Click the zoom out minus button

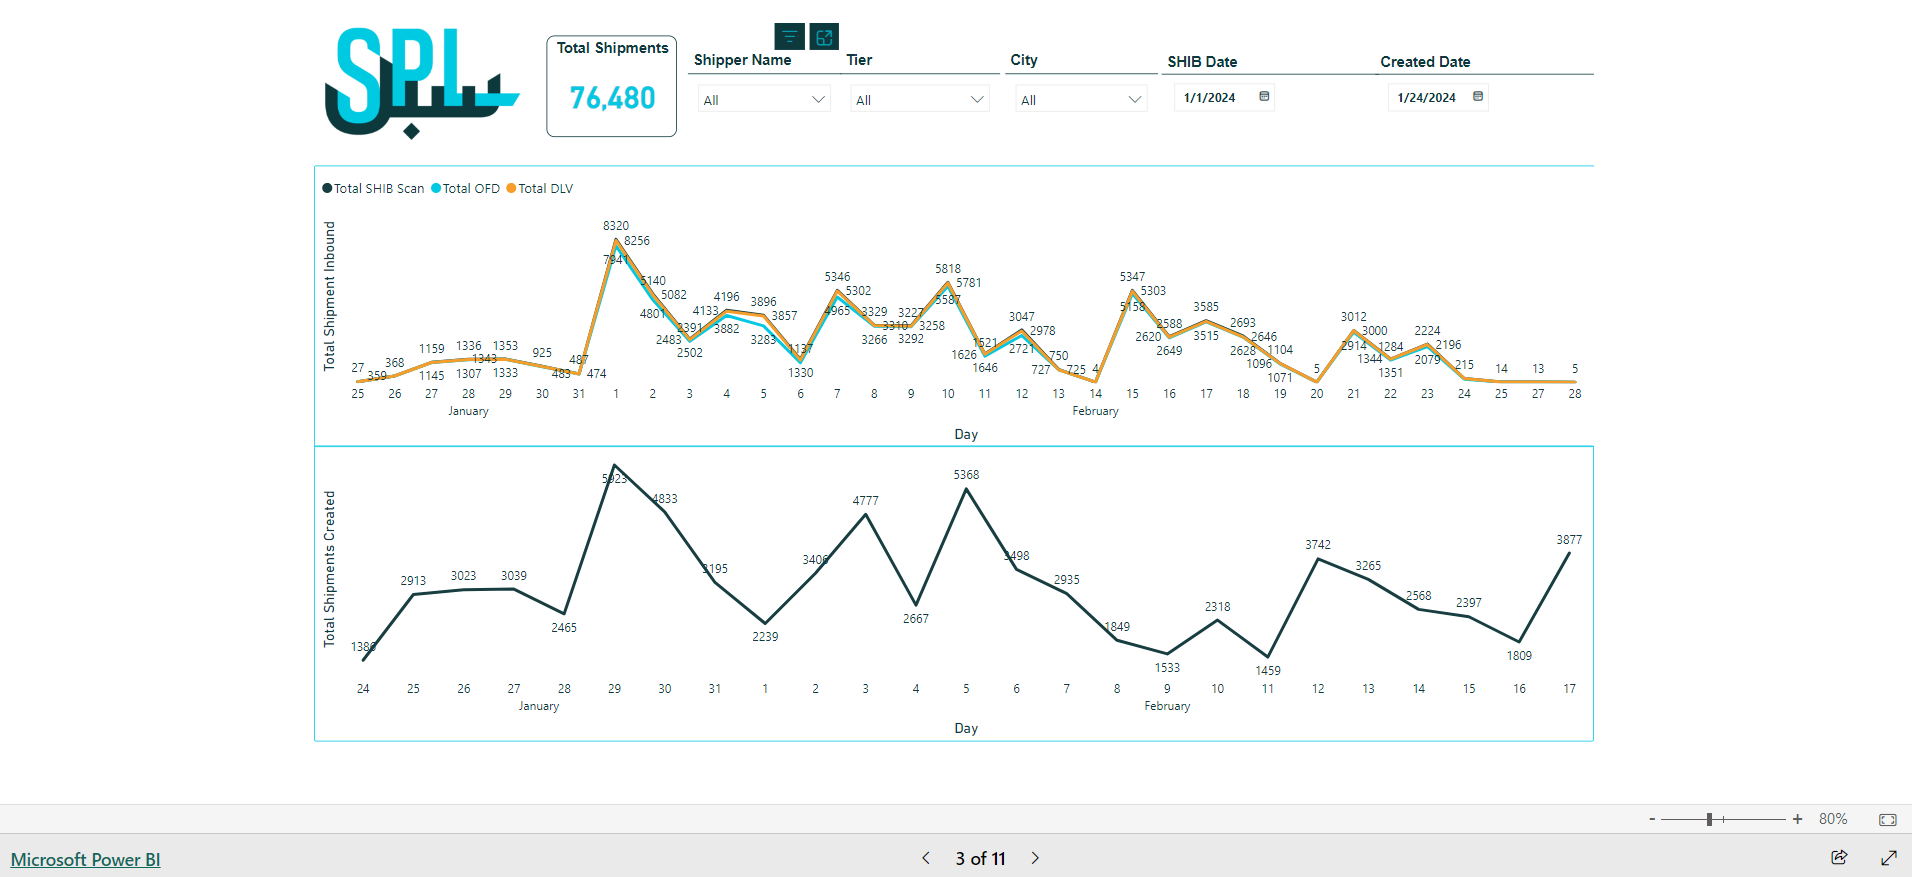1652,819
